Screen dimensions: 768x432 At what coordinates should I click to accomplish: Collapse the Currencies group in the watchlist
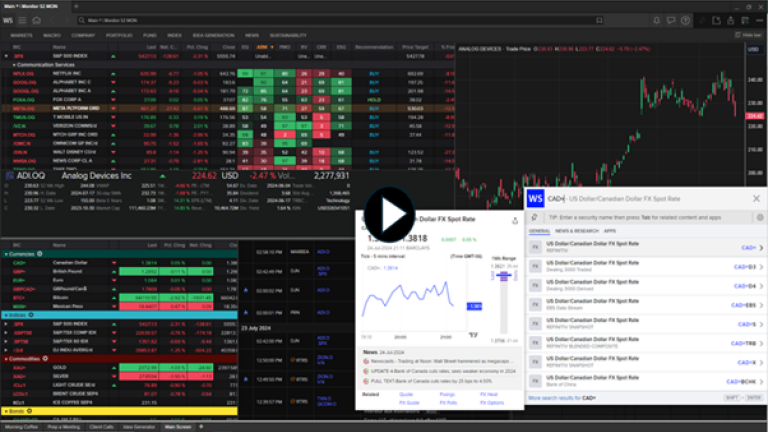[6, 254]
